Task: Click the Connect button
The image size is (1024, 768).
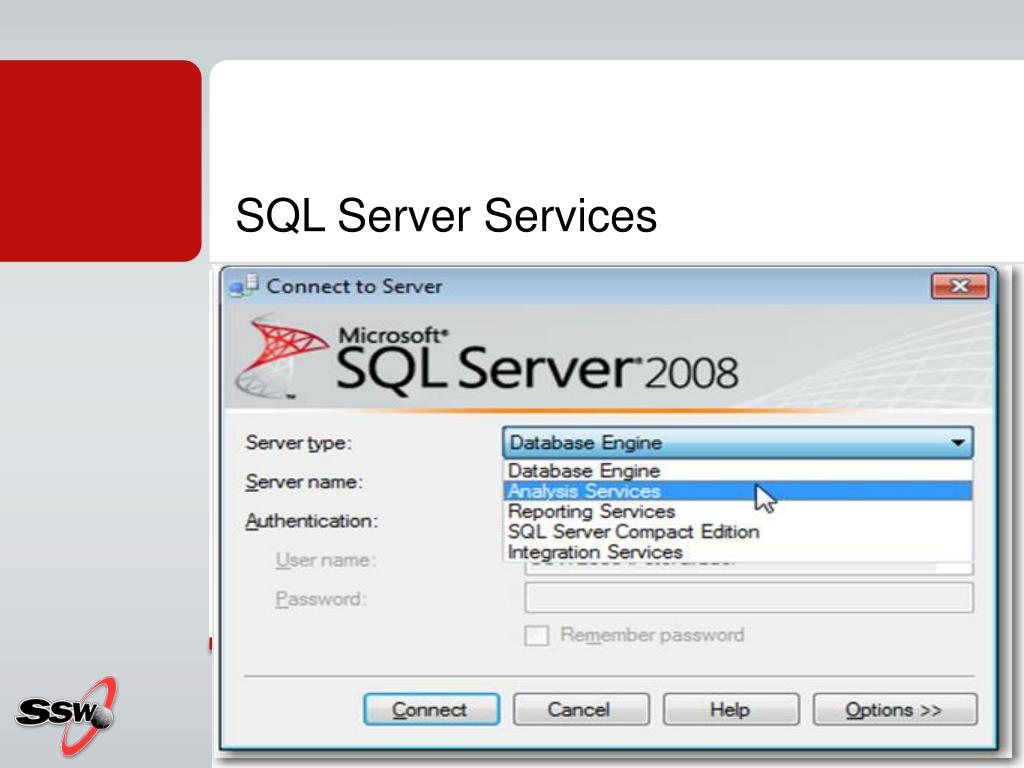Action: 431,709
